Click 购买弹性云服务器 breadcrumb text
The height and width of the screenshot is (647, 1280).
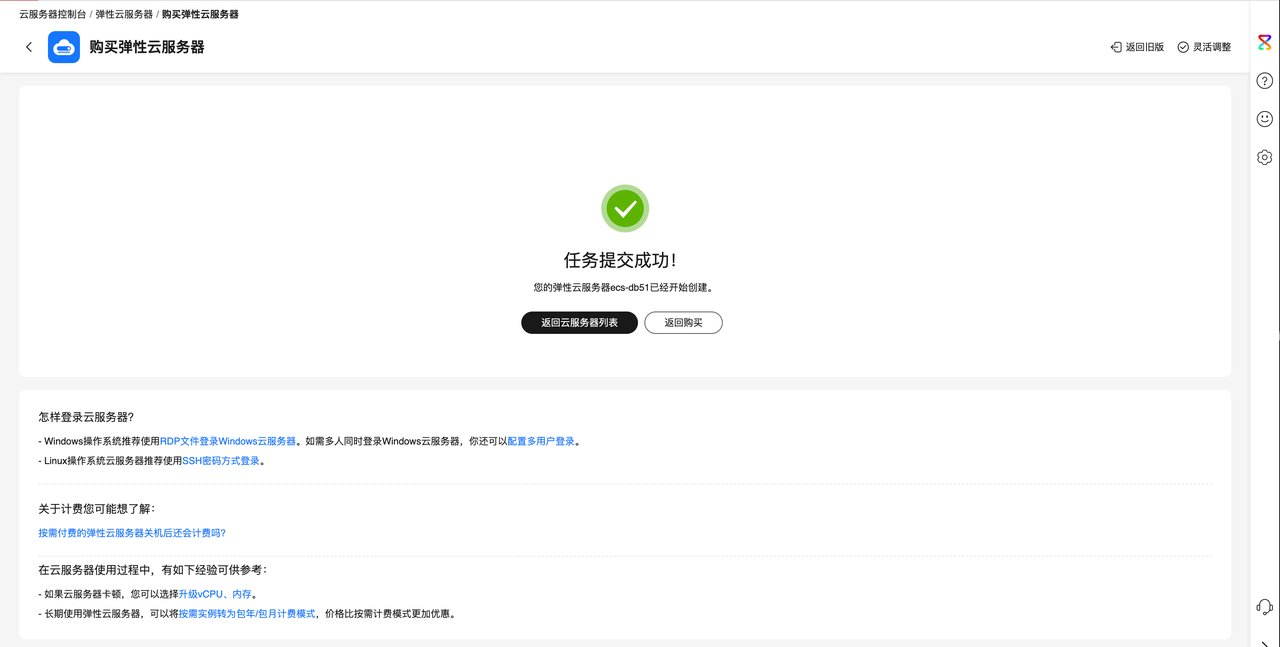click(x=200, y=15)
